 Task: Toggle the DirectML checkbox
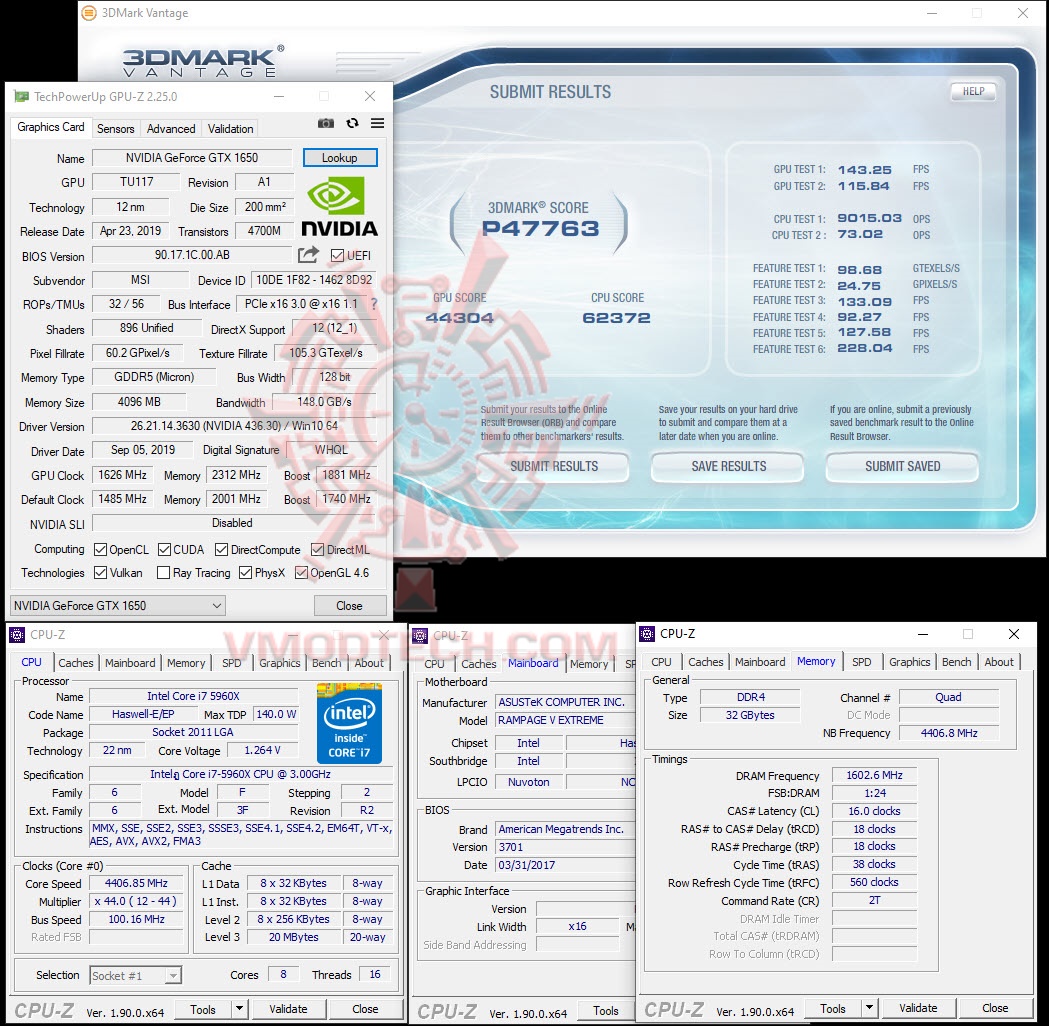click(x=318, y=550)
